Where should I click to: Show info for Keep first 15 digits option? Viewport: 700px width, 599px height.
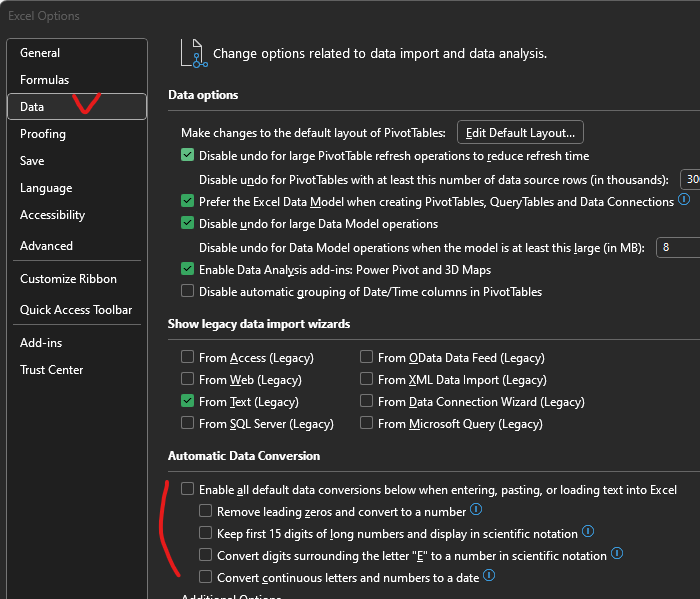(588, 531)
